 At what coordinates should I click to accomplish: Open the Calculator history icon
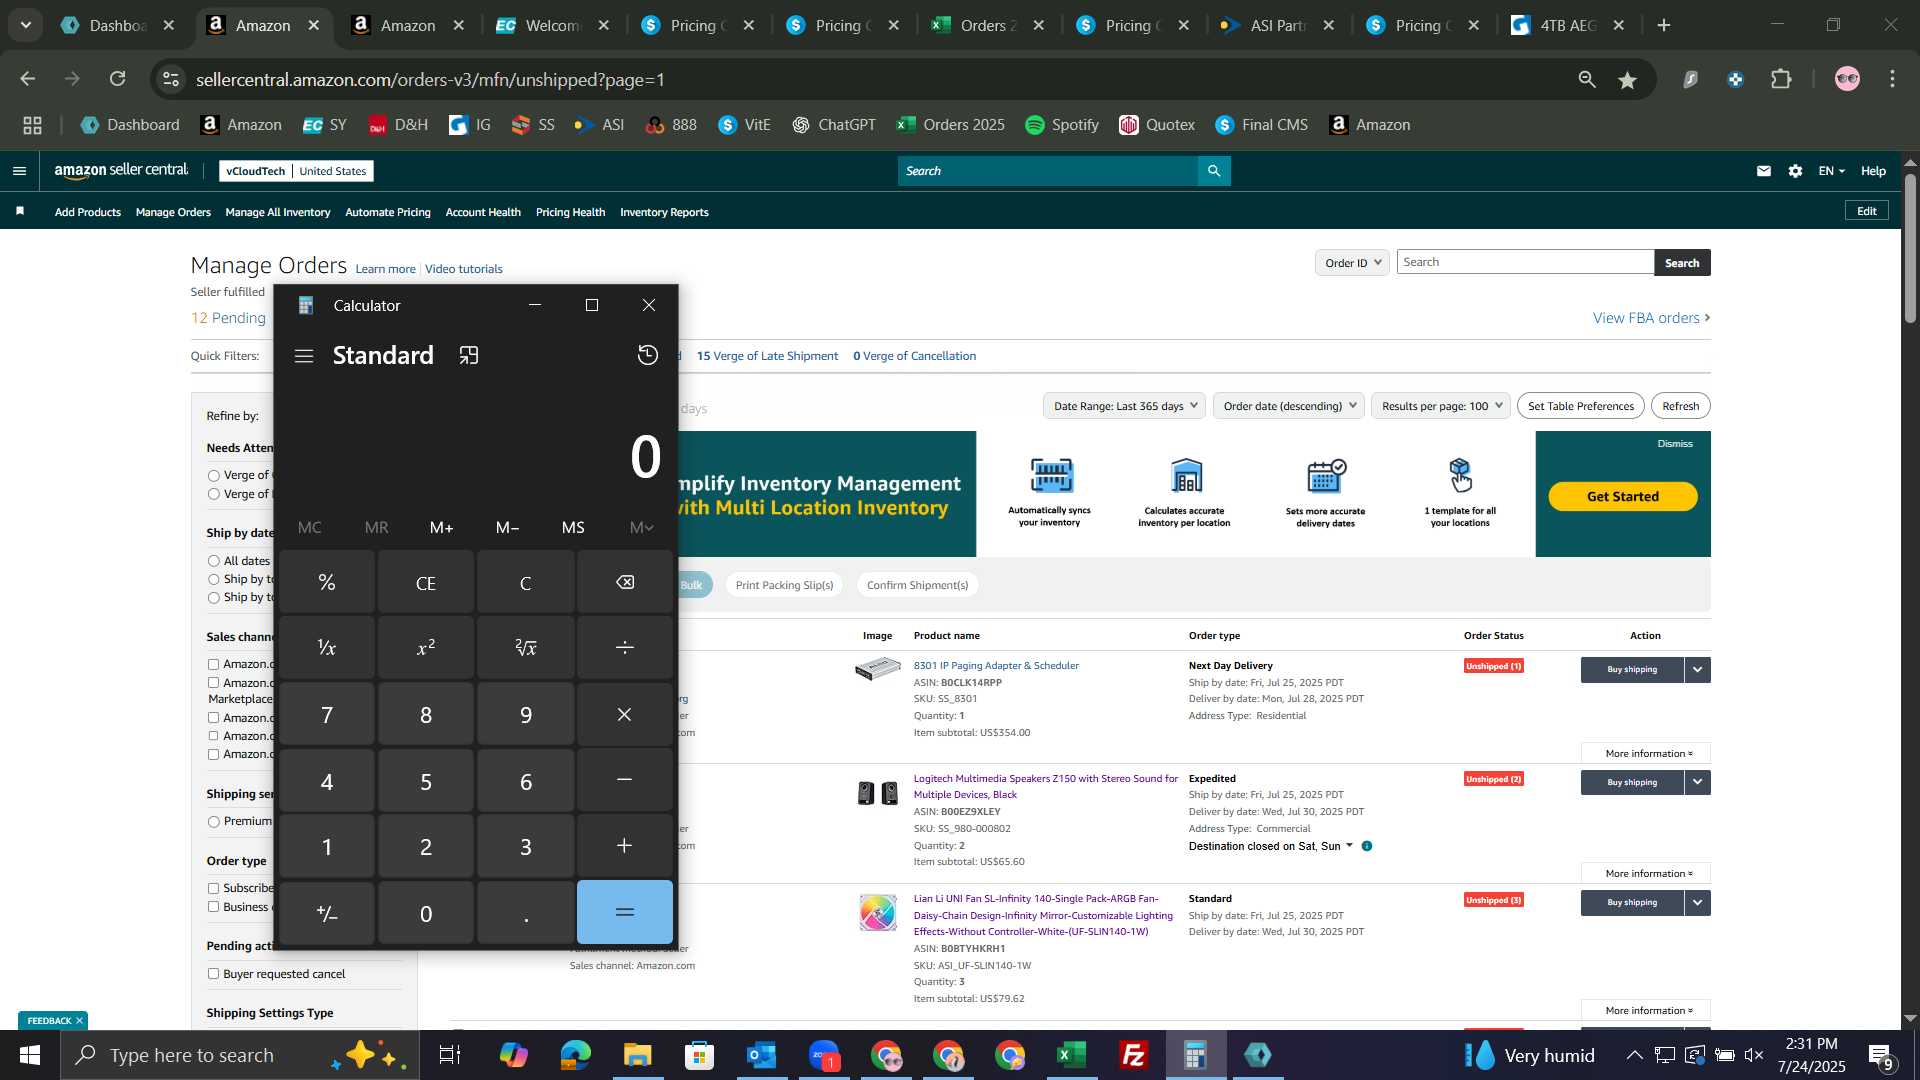647,355
